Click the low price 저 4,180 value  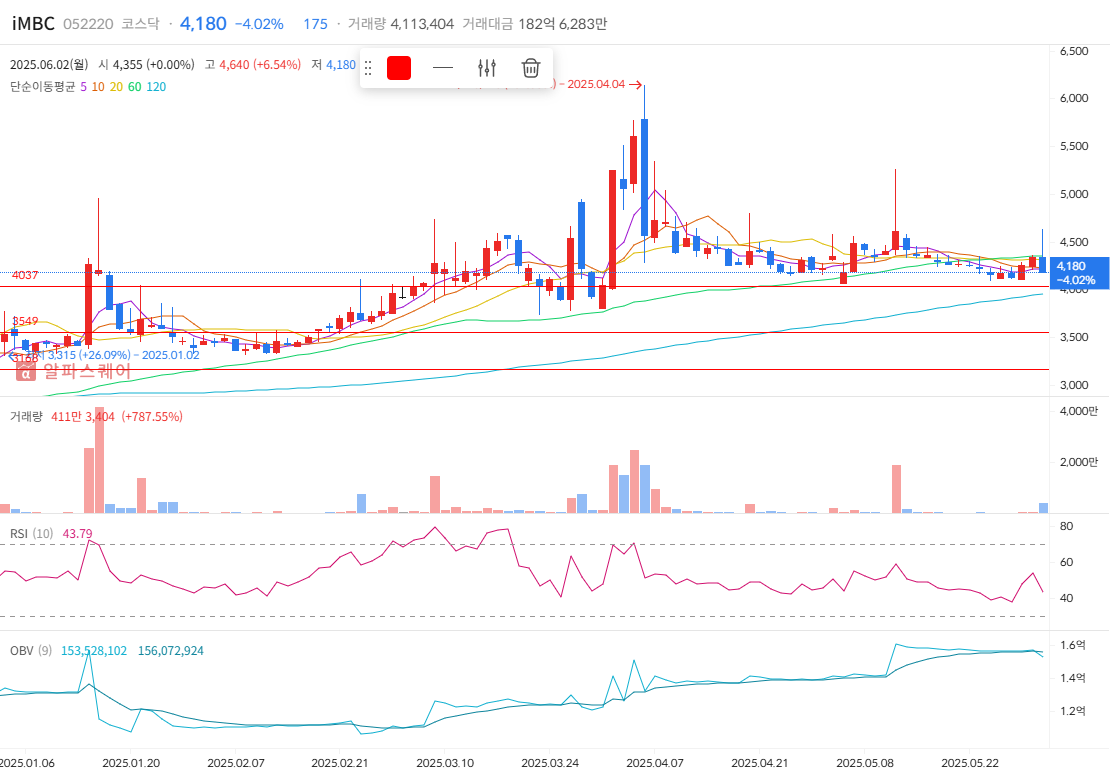click(333, 64)
